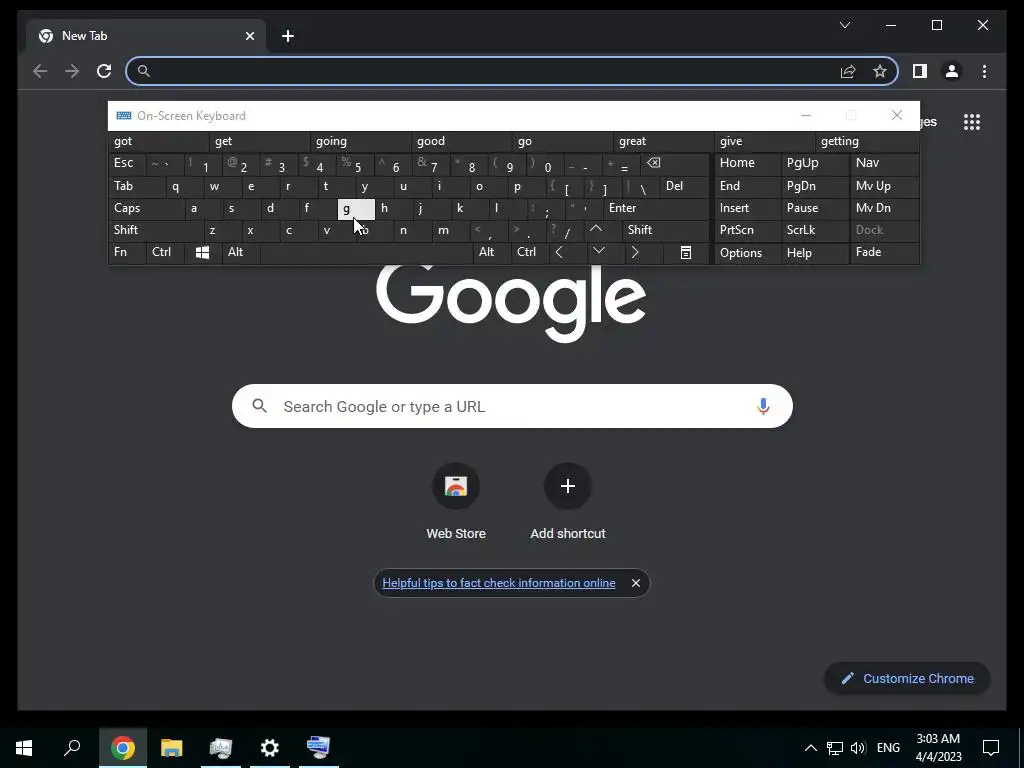
Task: Click the PrtScn key on On-Screen Keyboard
Action: point(747,230)
